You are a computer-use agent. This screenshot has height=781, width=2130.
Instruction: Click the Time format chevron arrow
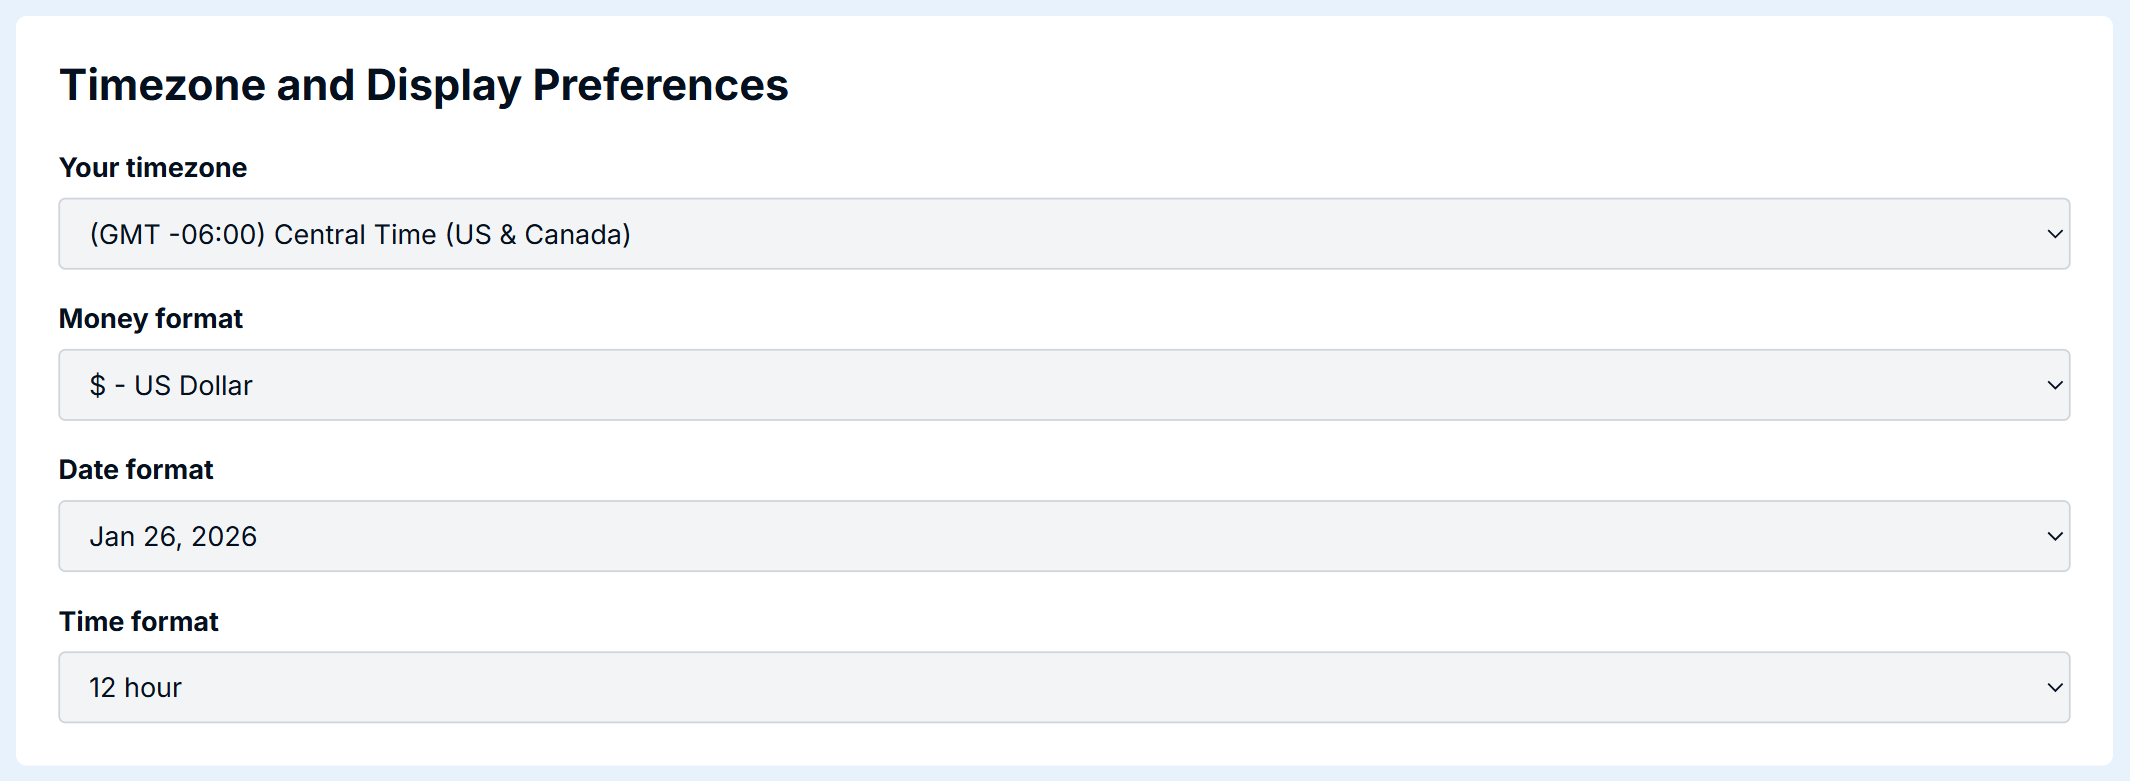pyautogui.click(x=2054, y=687)
